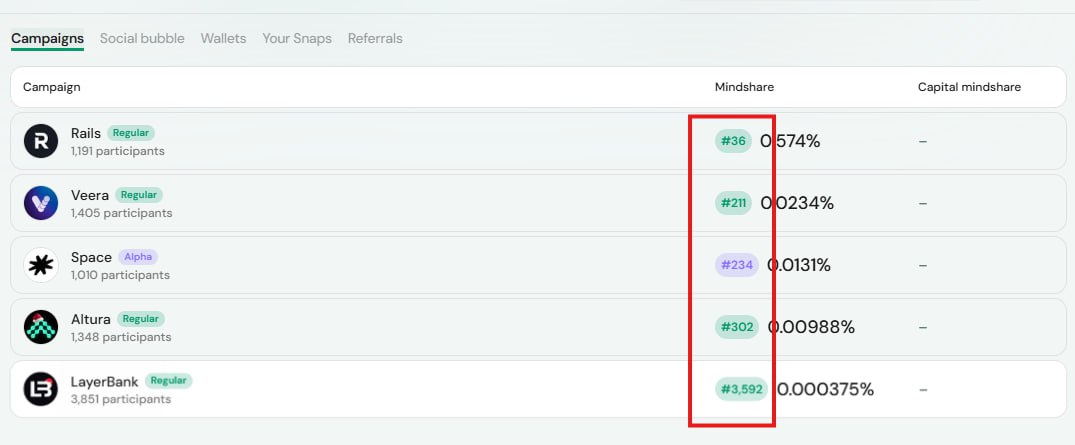Switch to the Social bubble tab
The width and height of the screenshot is (1075, 445).
tap(142, 38)
